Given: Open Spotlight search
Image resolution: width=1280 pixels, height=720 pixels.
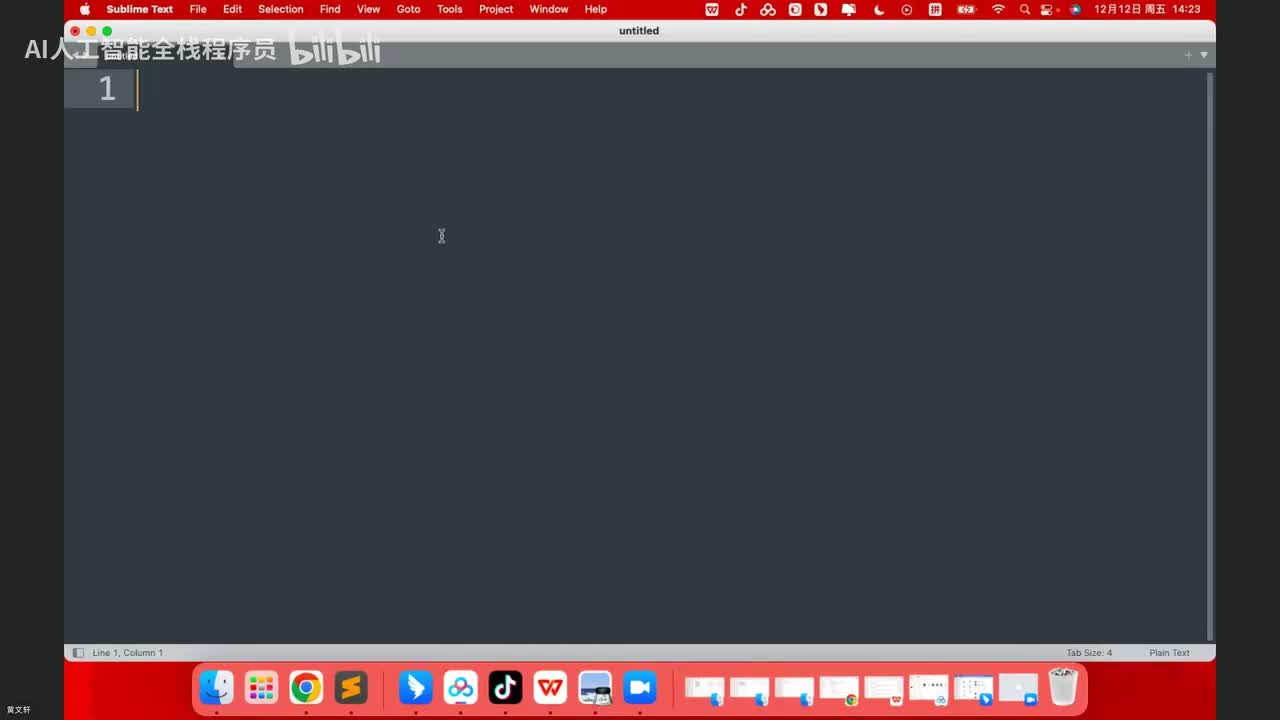Looking at the screenshot, I should (1025, 9).
